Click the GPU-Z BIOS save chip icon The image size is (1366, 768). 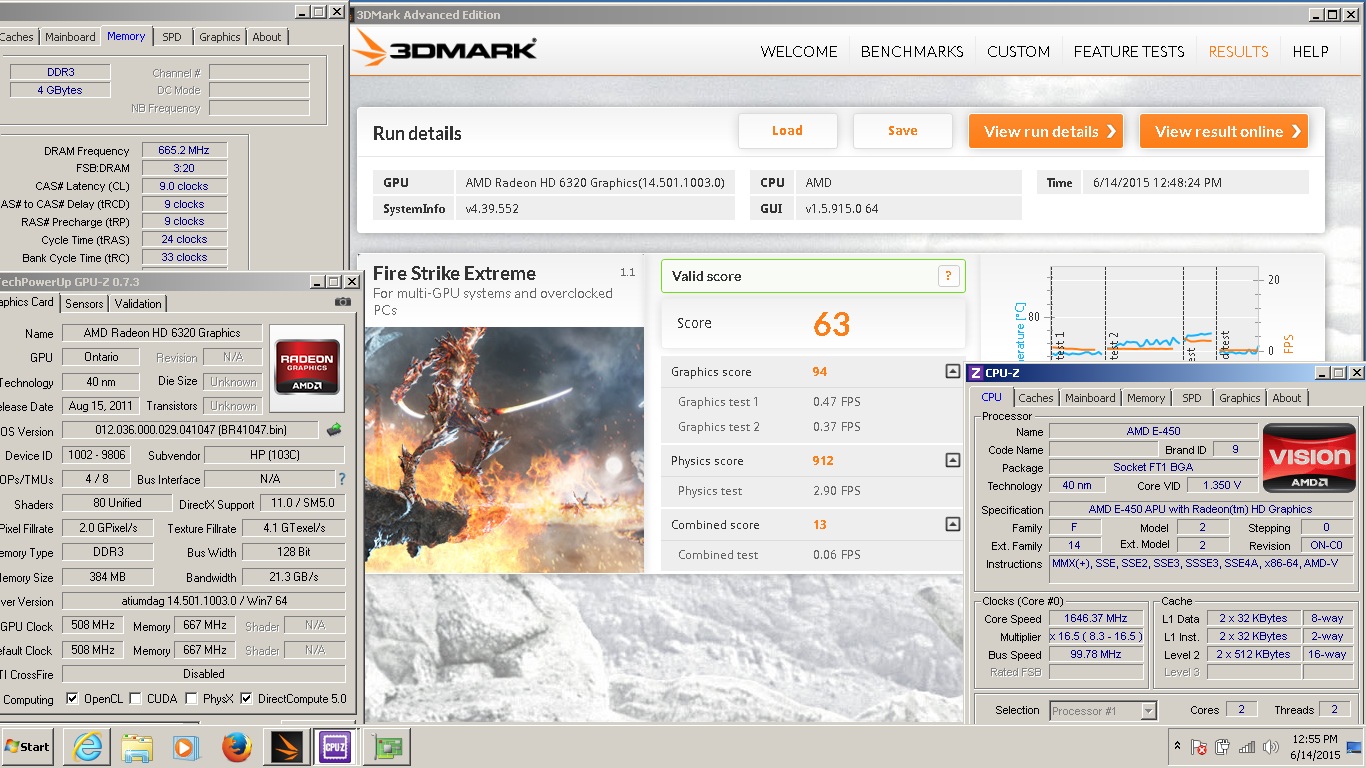tap(334, 430)
